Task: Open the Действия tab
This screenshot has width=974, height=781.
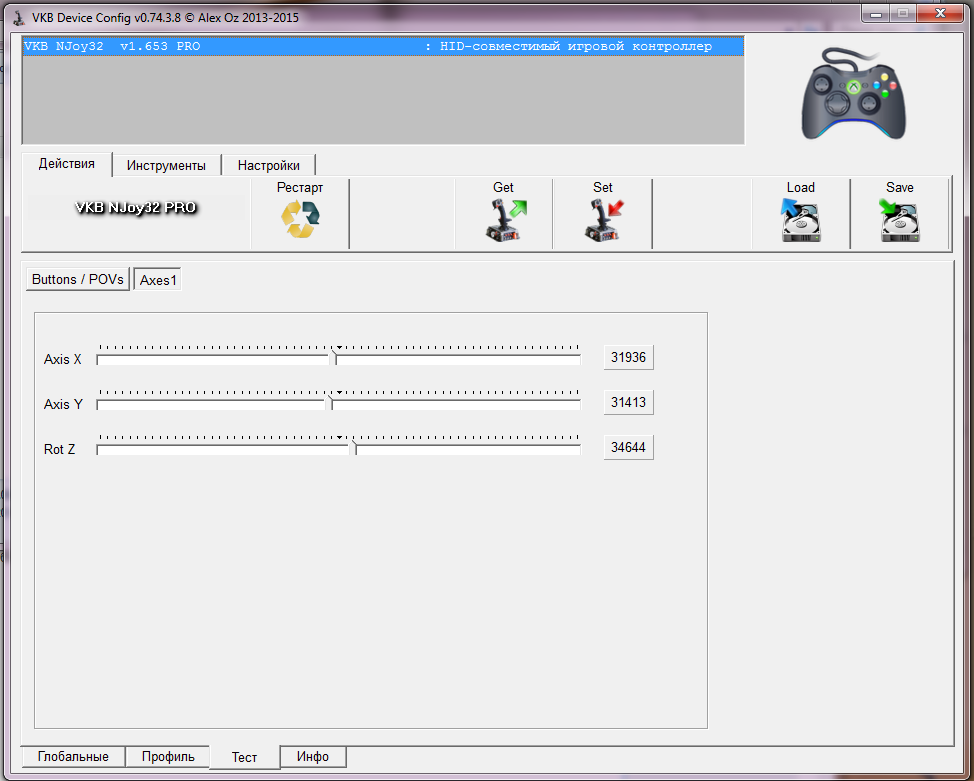Action: [66, 164]
